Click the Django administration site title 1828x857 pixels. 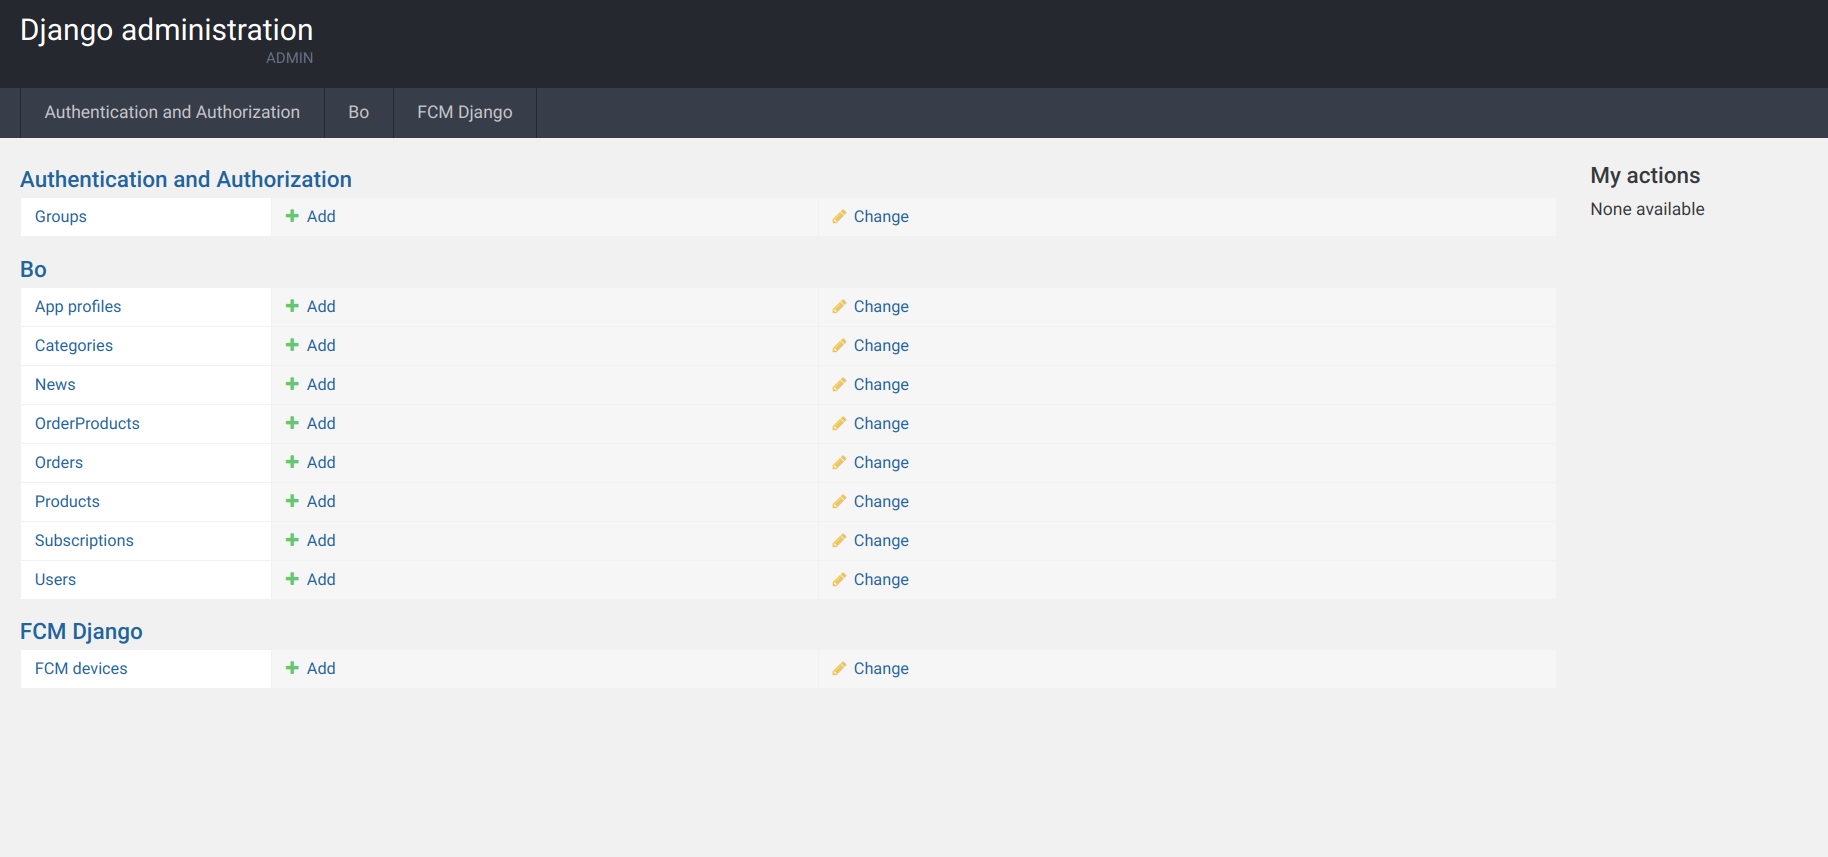tap(166, 30)
